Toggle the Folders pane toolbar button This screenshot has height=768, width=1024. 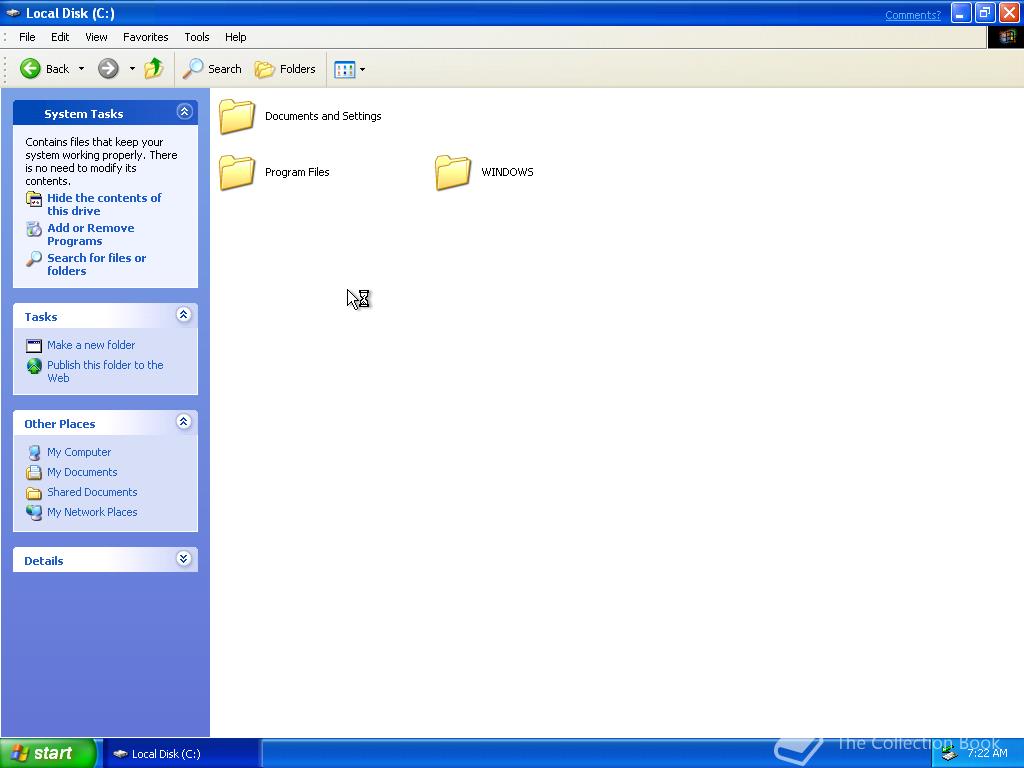[x=285, y=69]
